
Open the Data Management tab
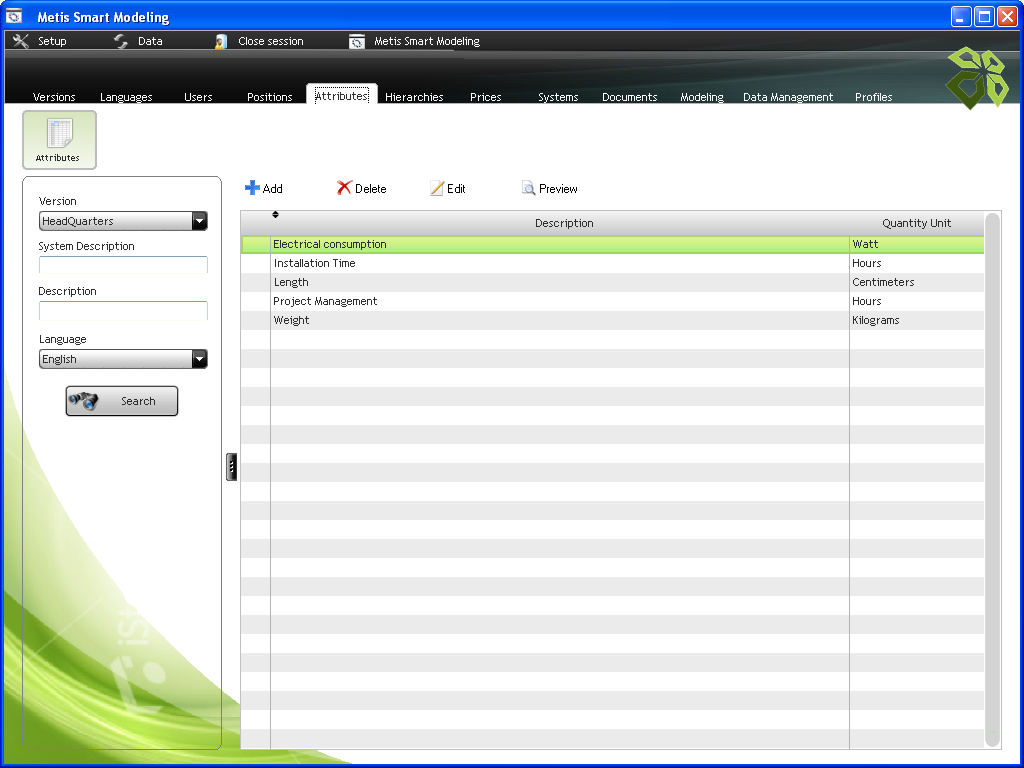pos(787,97)
